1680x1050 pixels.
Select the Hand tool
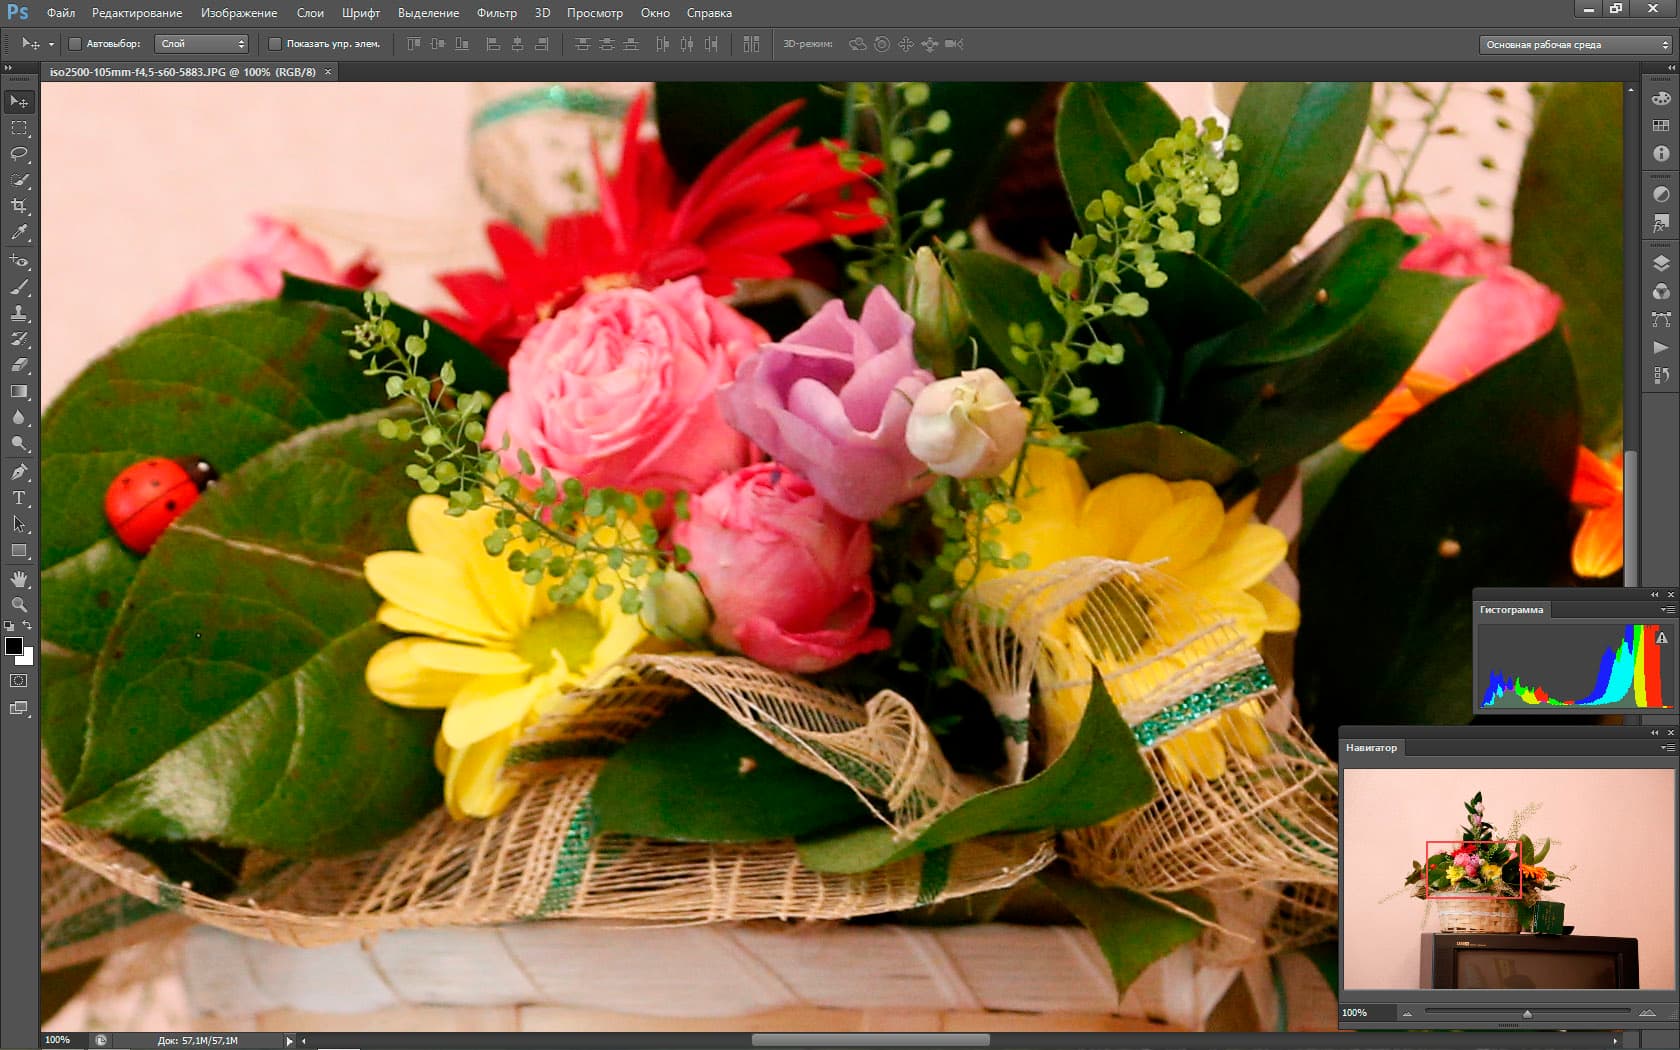tap(19, 579)
